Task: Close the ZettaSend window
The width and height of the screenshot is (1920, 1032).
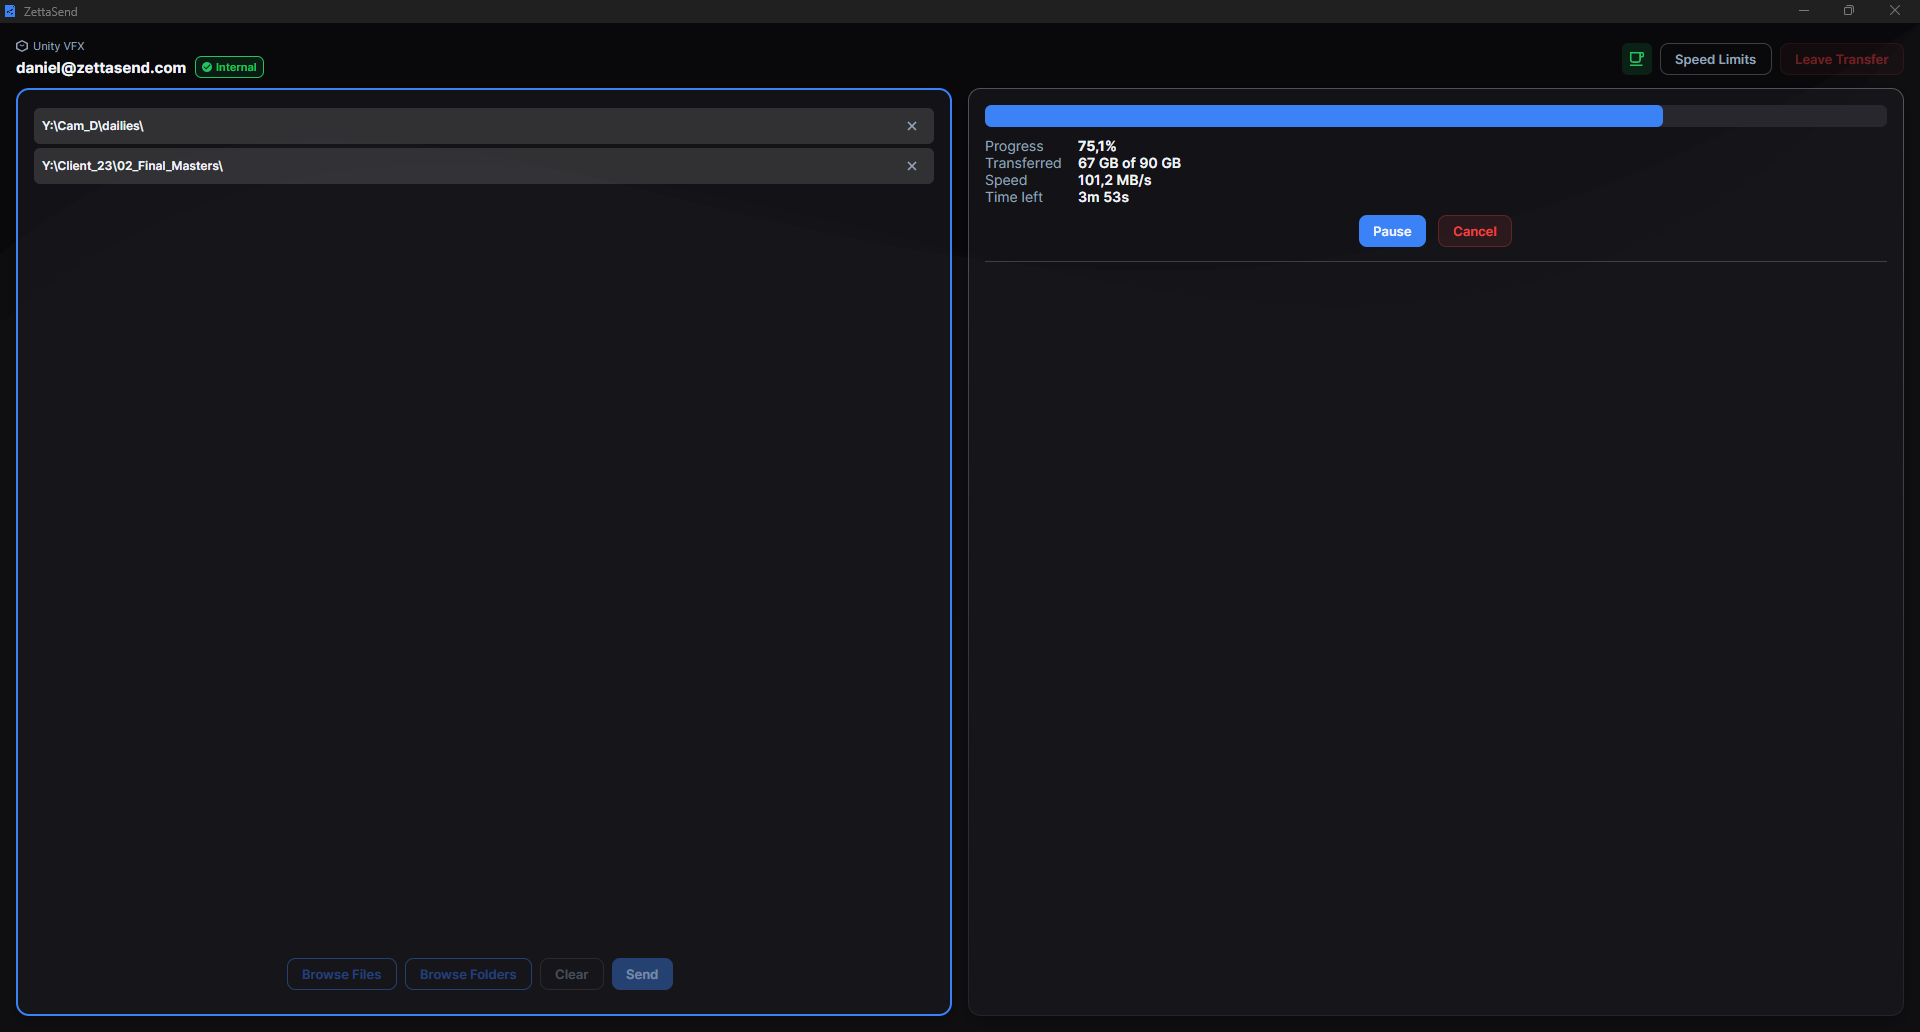Action: (1895, 11)
